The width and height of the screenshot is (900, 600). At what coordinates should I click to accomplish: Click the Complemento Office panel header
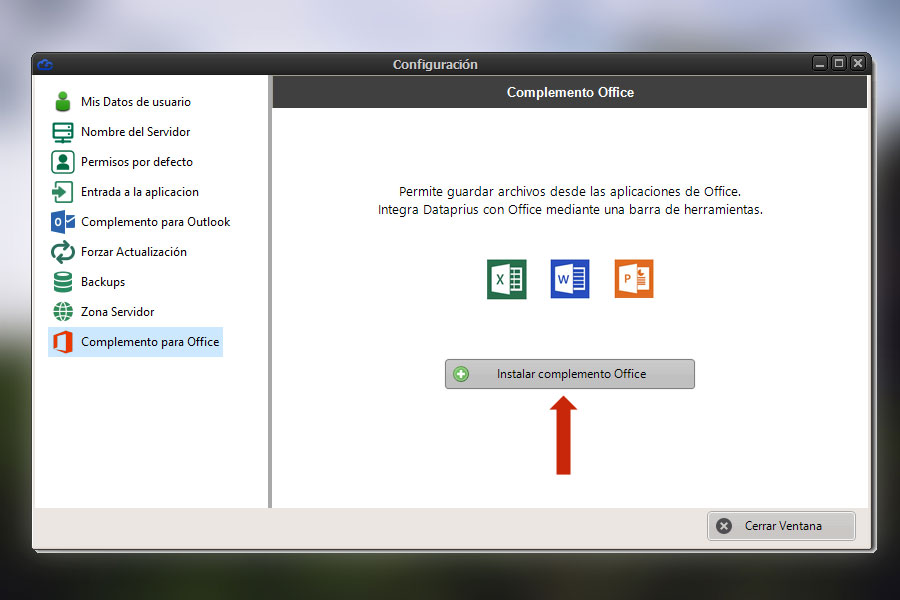(569, 92)
